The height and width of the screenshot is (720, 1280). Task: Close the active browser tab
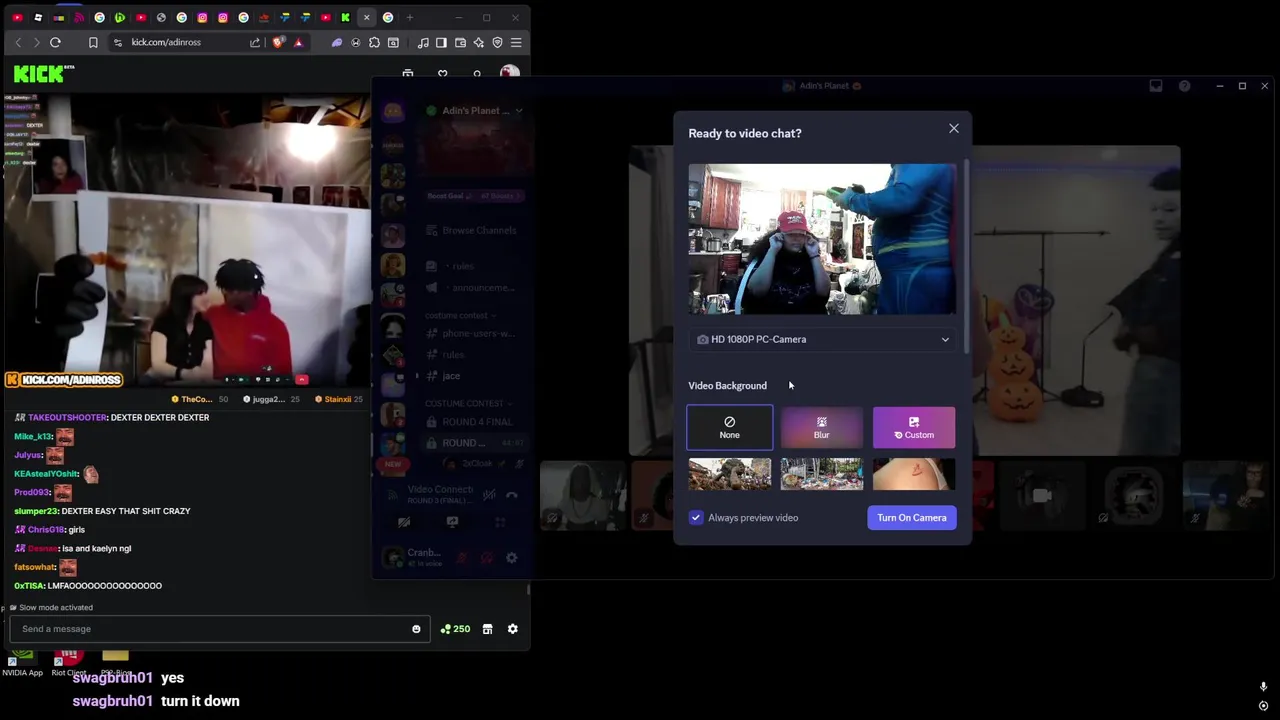tap(366, 17)
